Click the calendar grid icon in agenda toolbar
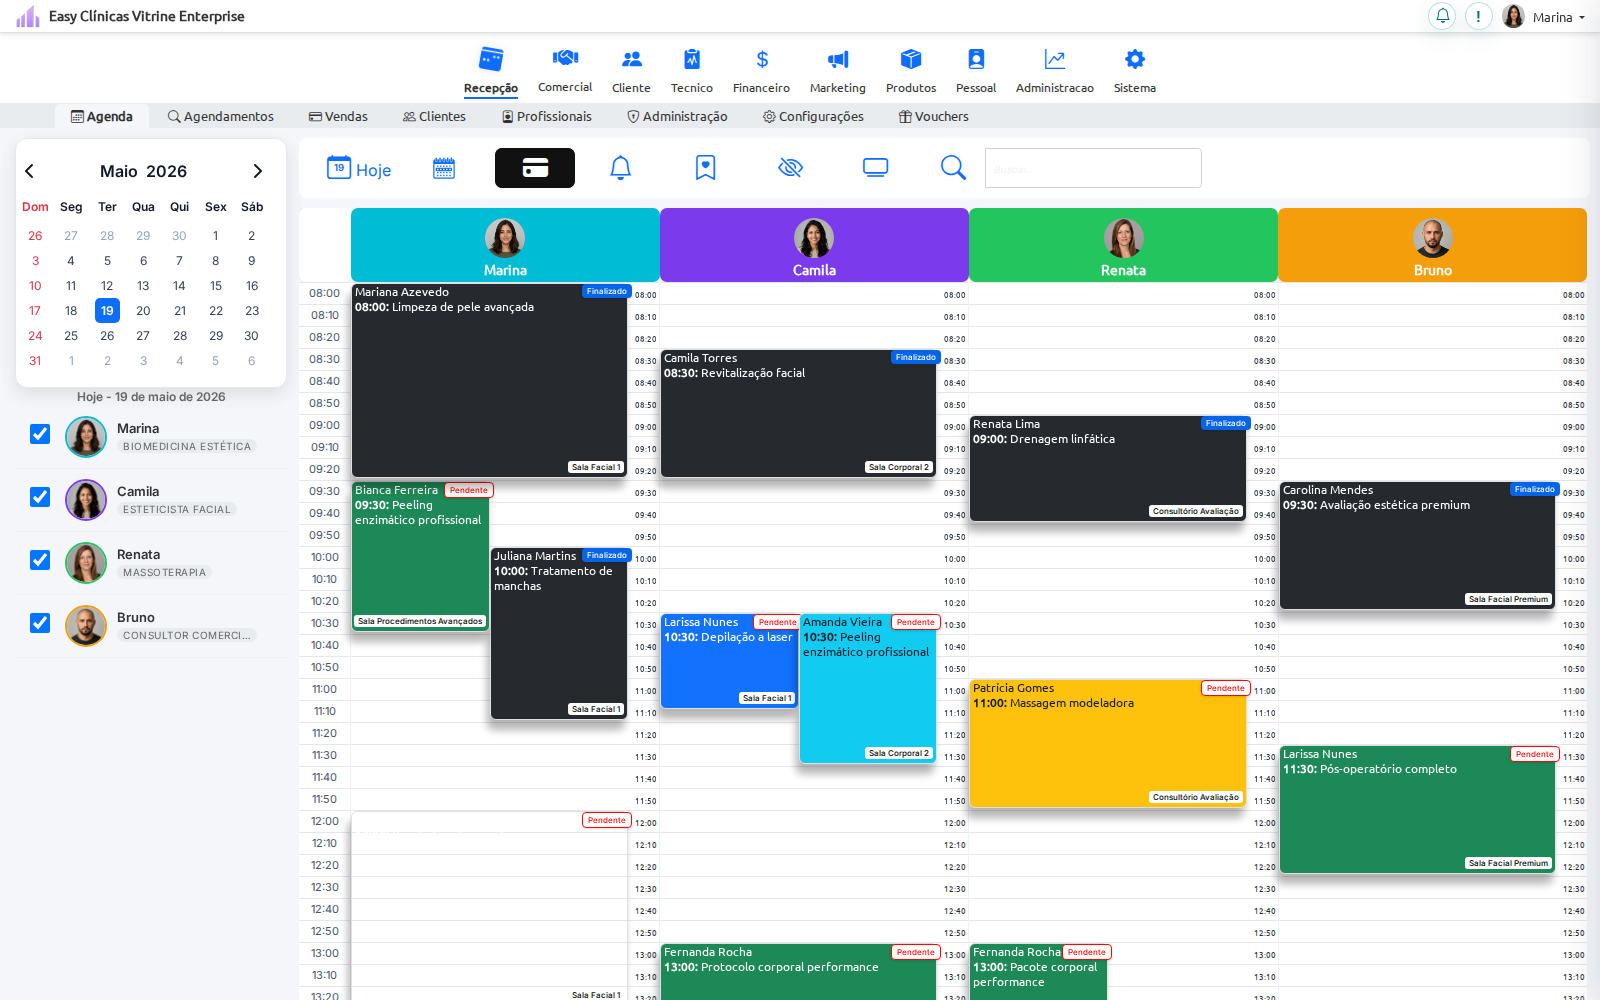The image size is (1600, 1000). (444, 168)
